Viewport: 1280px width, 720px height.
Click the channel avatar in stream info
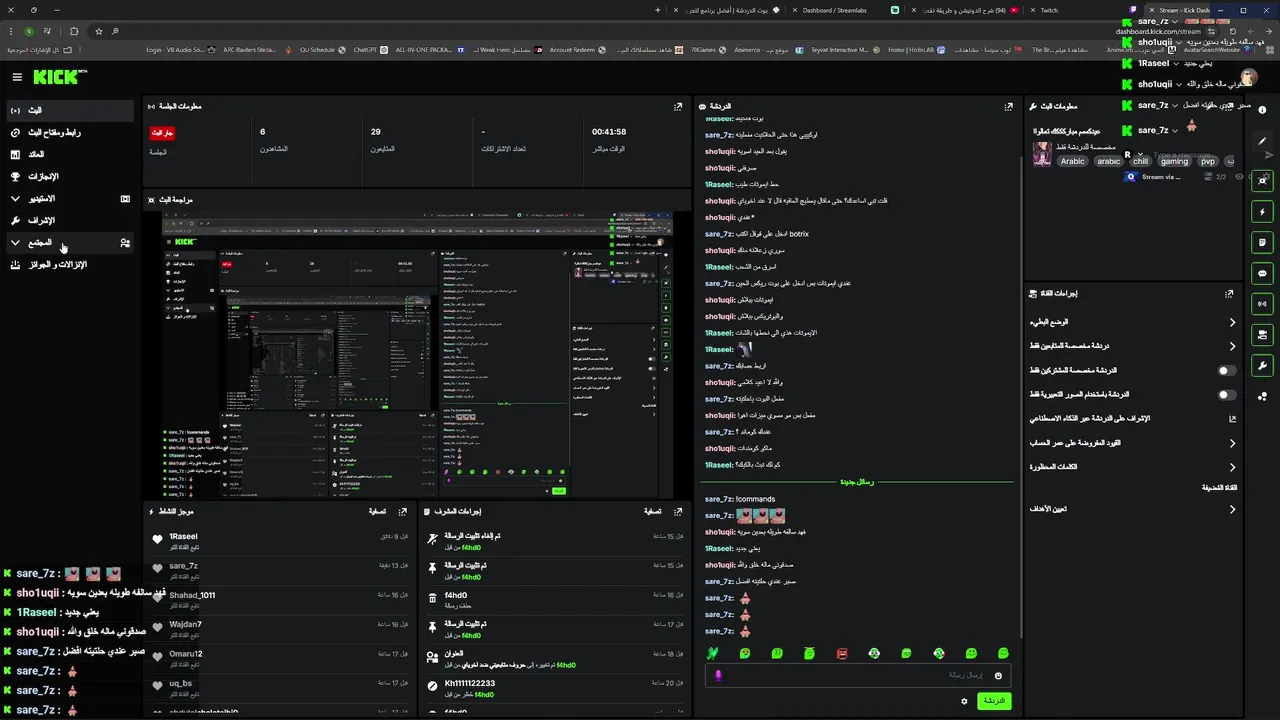coord(1042,153)
